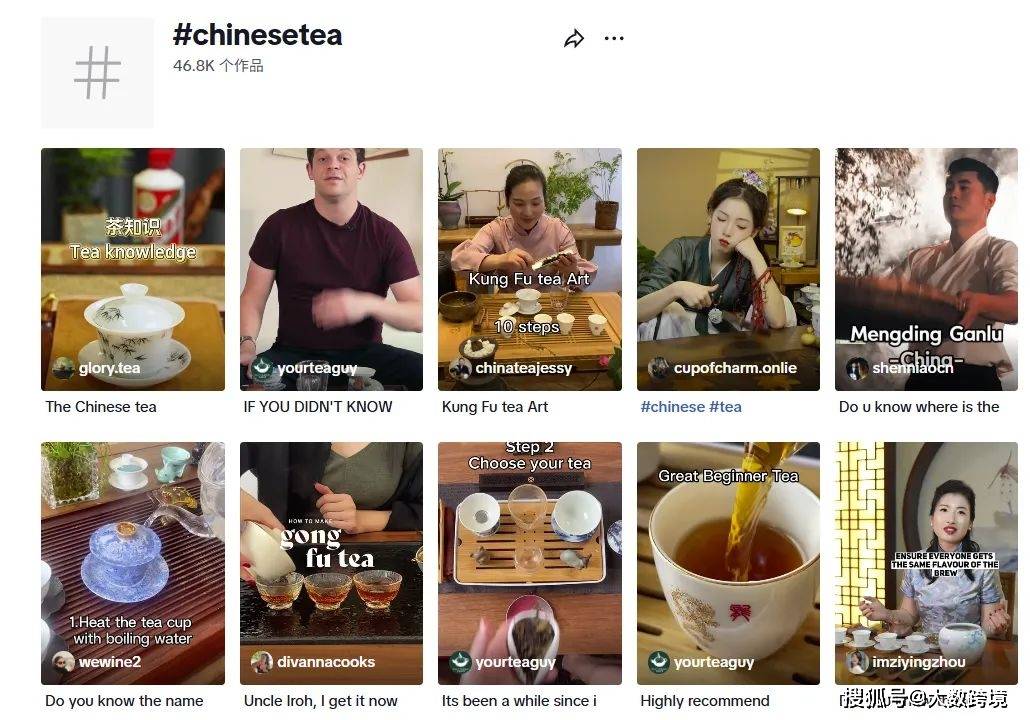Open chinateajessy profile avatar
1030x720 pixels.
[x=460, y=368]
